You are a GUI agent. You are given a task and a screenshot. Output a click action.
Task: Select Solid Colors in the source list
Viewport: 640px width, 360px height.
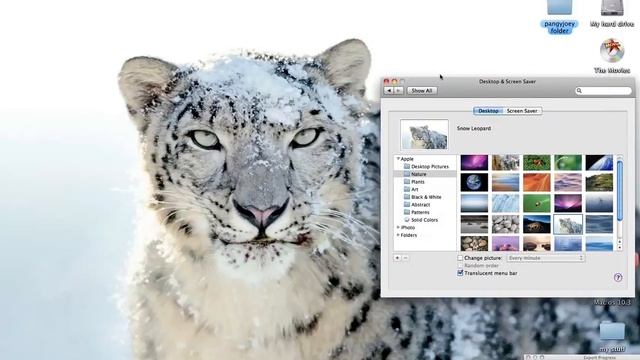coord(425,220)
